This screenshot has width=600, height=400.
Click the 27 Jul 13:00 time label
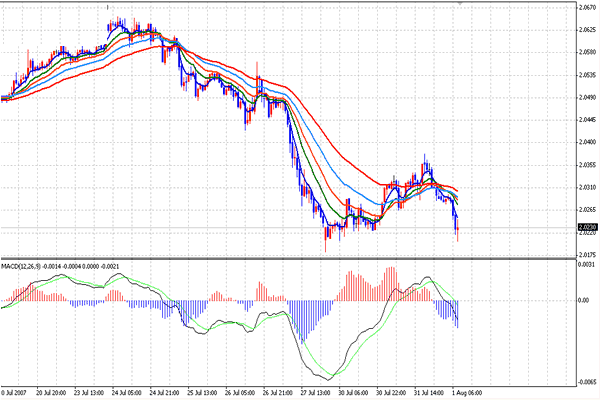pyautogui.click(x=316, y=393)
